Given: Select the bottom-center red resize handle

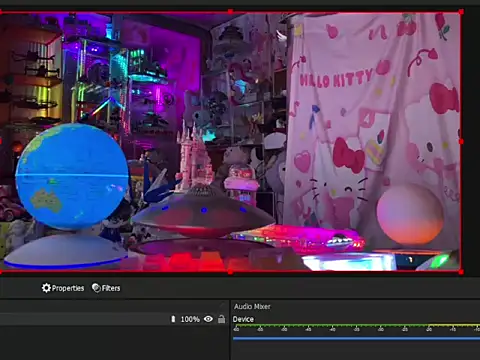Looking at the screenshot, I should coord(230,272).
